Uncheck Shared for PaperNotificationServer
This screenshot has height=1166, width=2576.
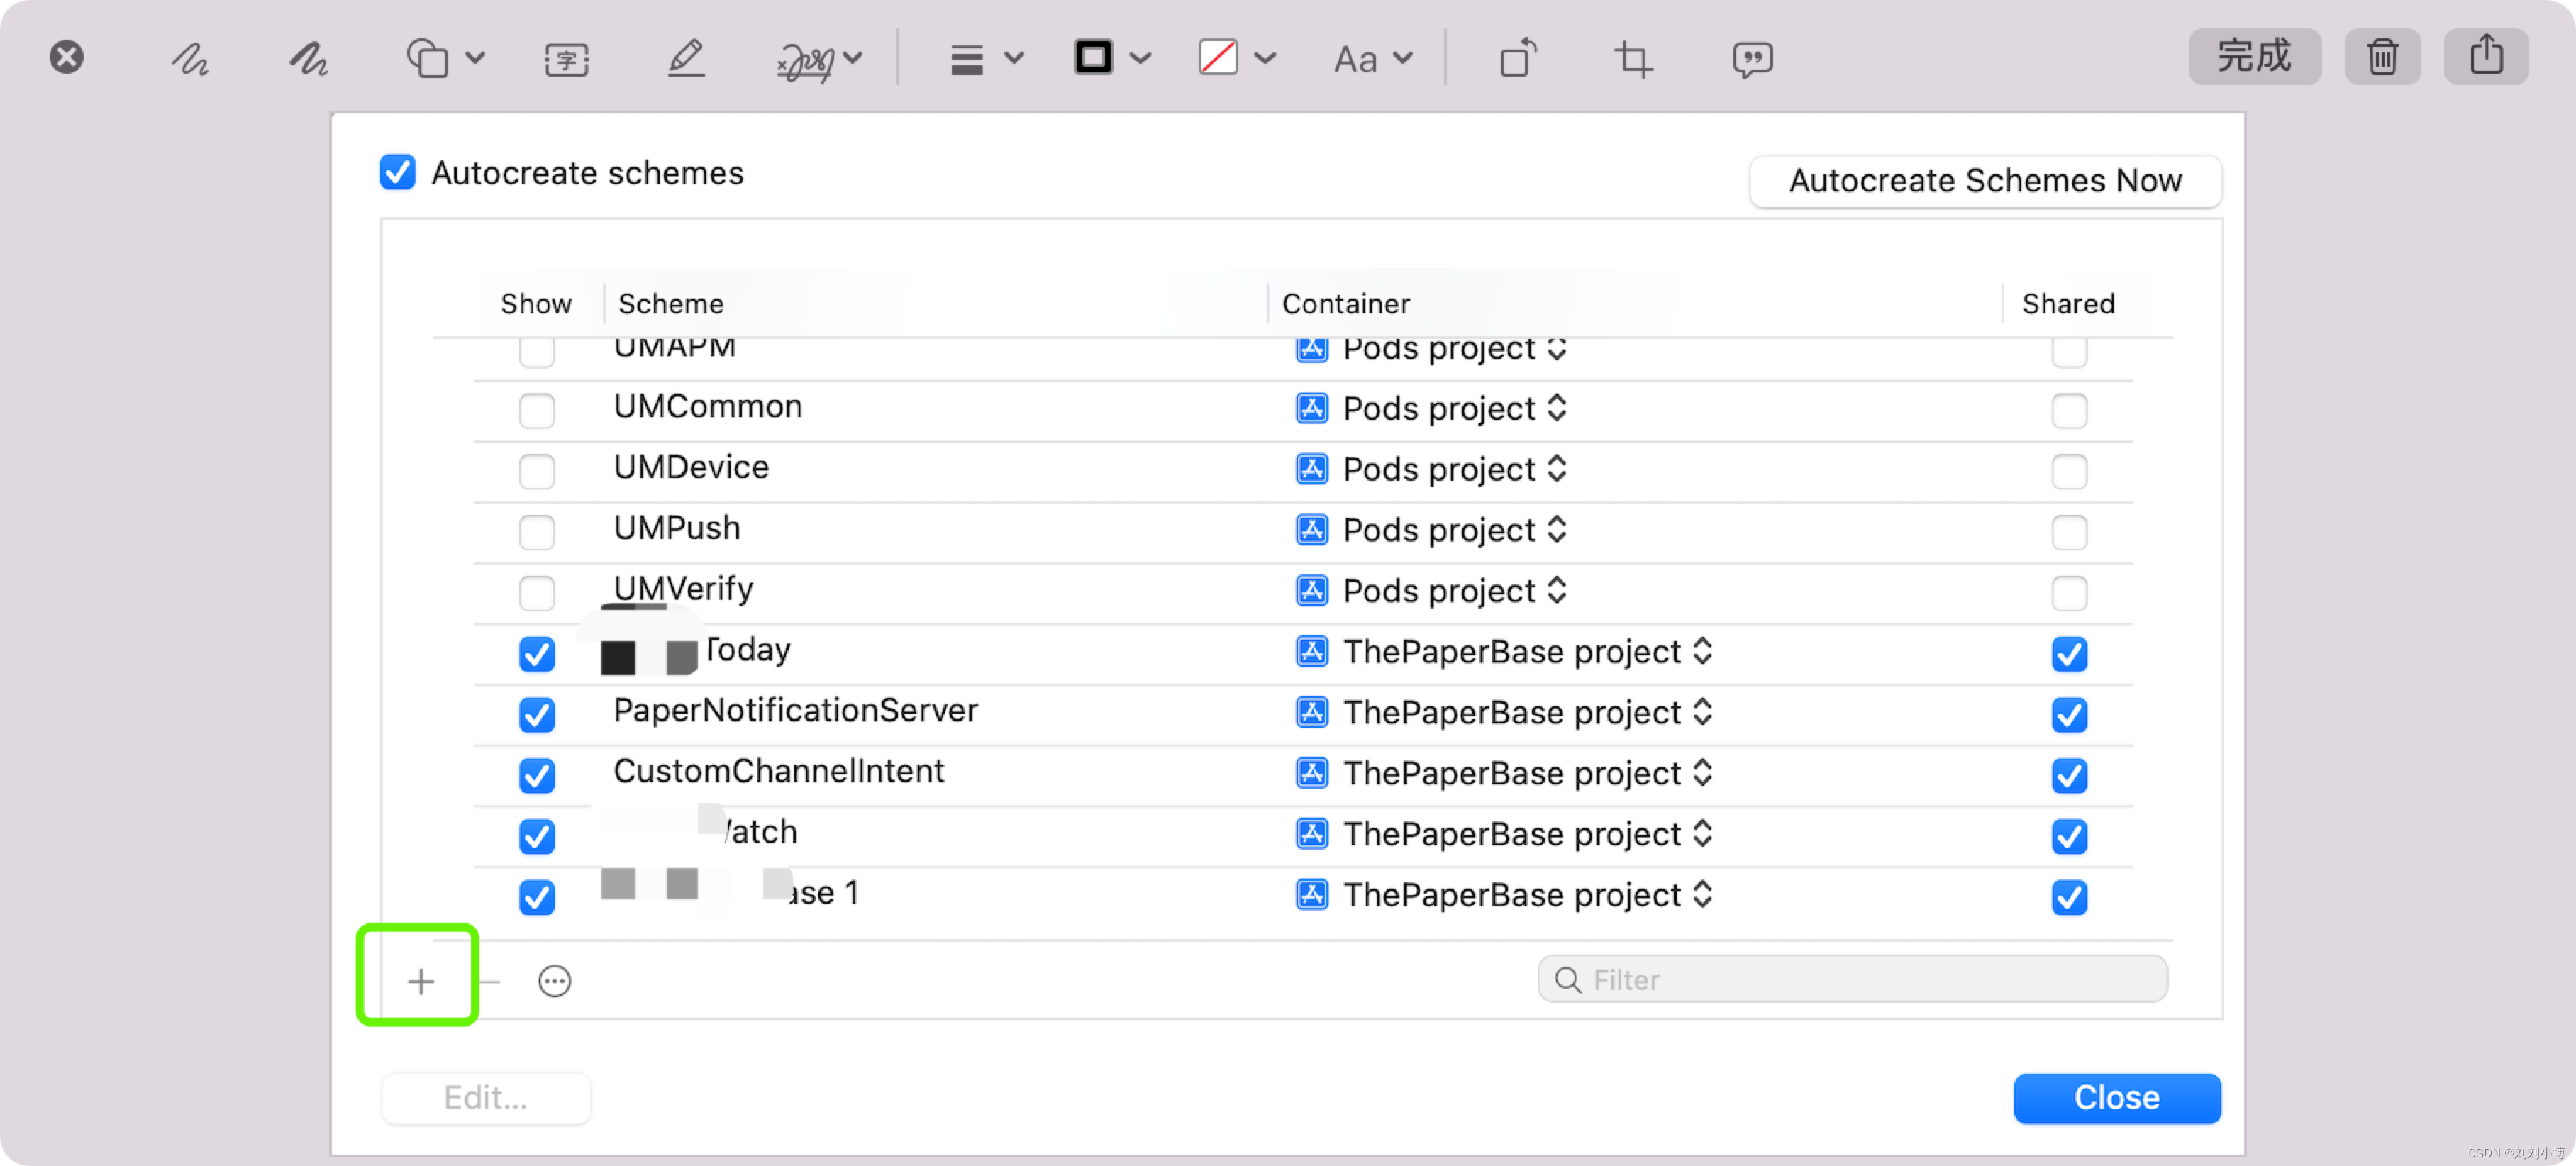tap(2068, 714)
